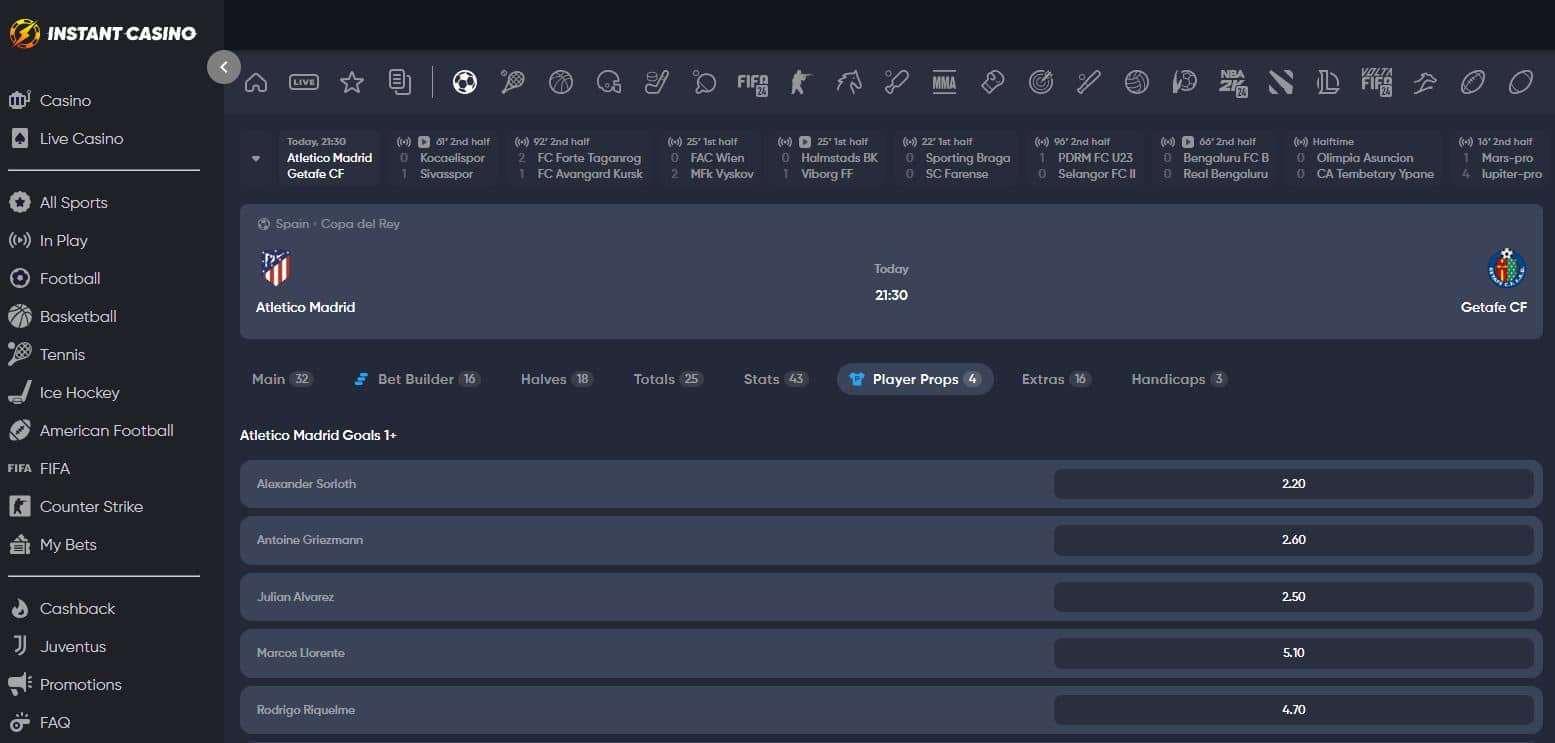This screenshot has width=1555, height=743.
Task: Open the LIVE events icon
Action: pyautogui.click(x=304, y=82)
